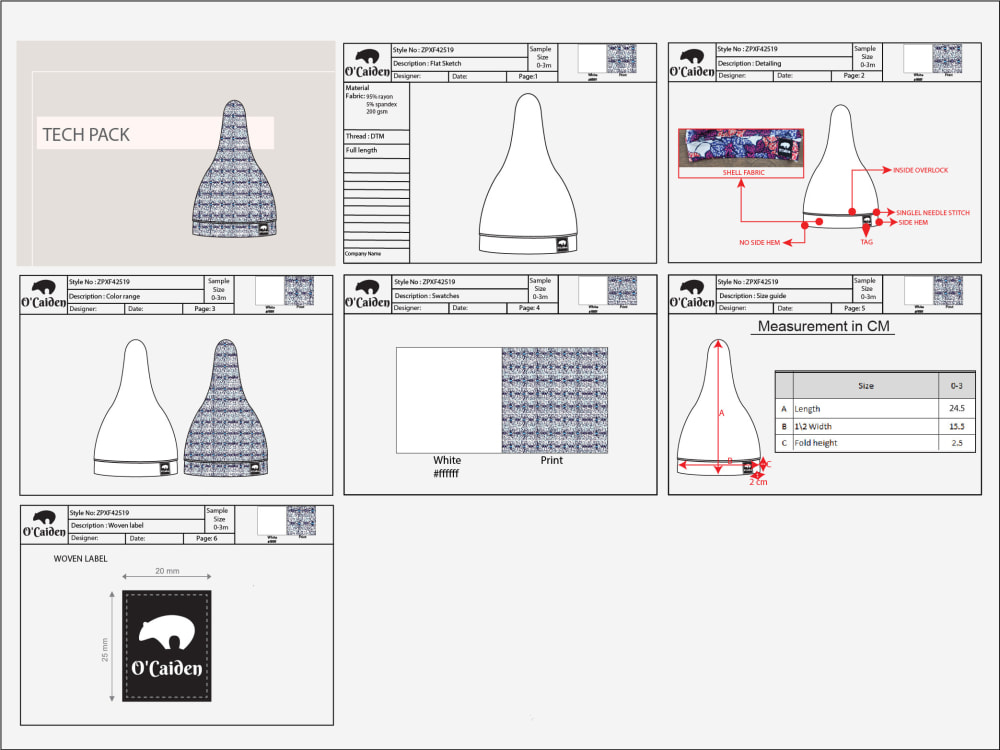Click the 'Print' swatch caption
Viewport: 1000px width, 750px height.
point(552,460)
